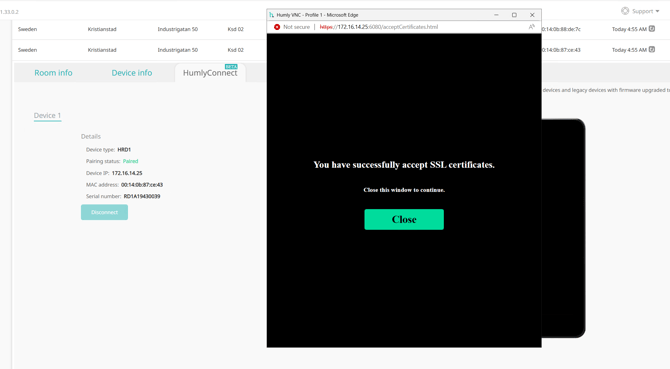
Task: Open the Device info tab
Action: [x=132, y=73]
